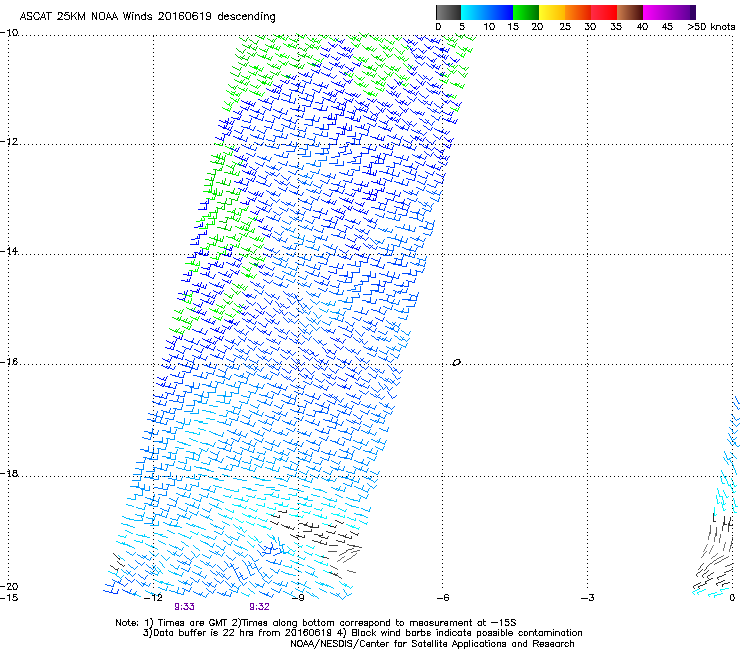Click the '-12' longitude label on bottom axis
The height and width of the screenshot is (650, 740).
[153, 598]
